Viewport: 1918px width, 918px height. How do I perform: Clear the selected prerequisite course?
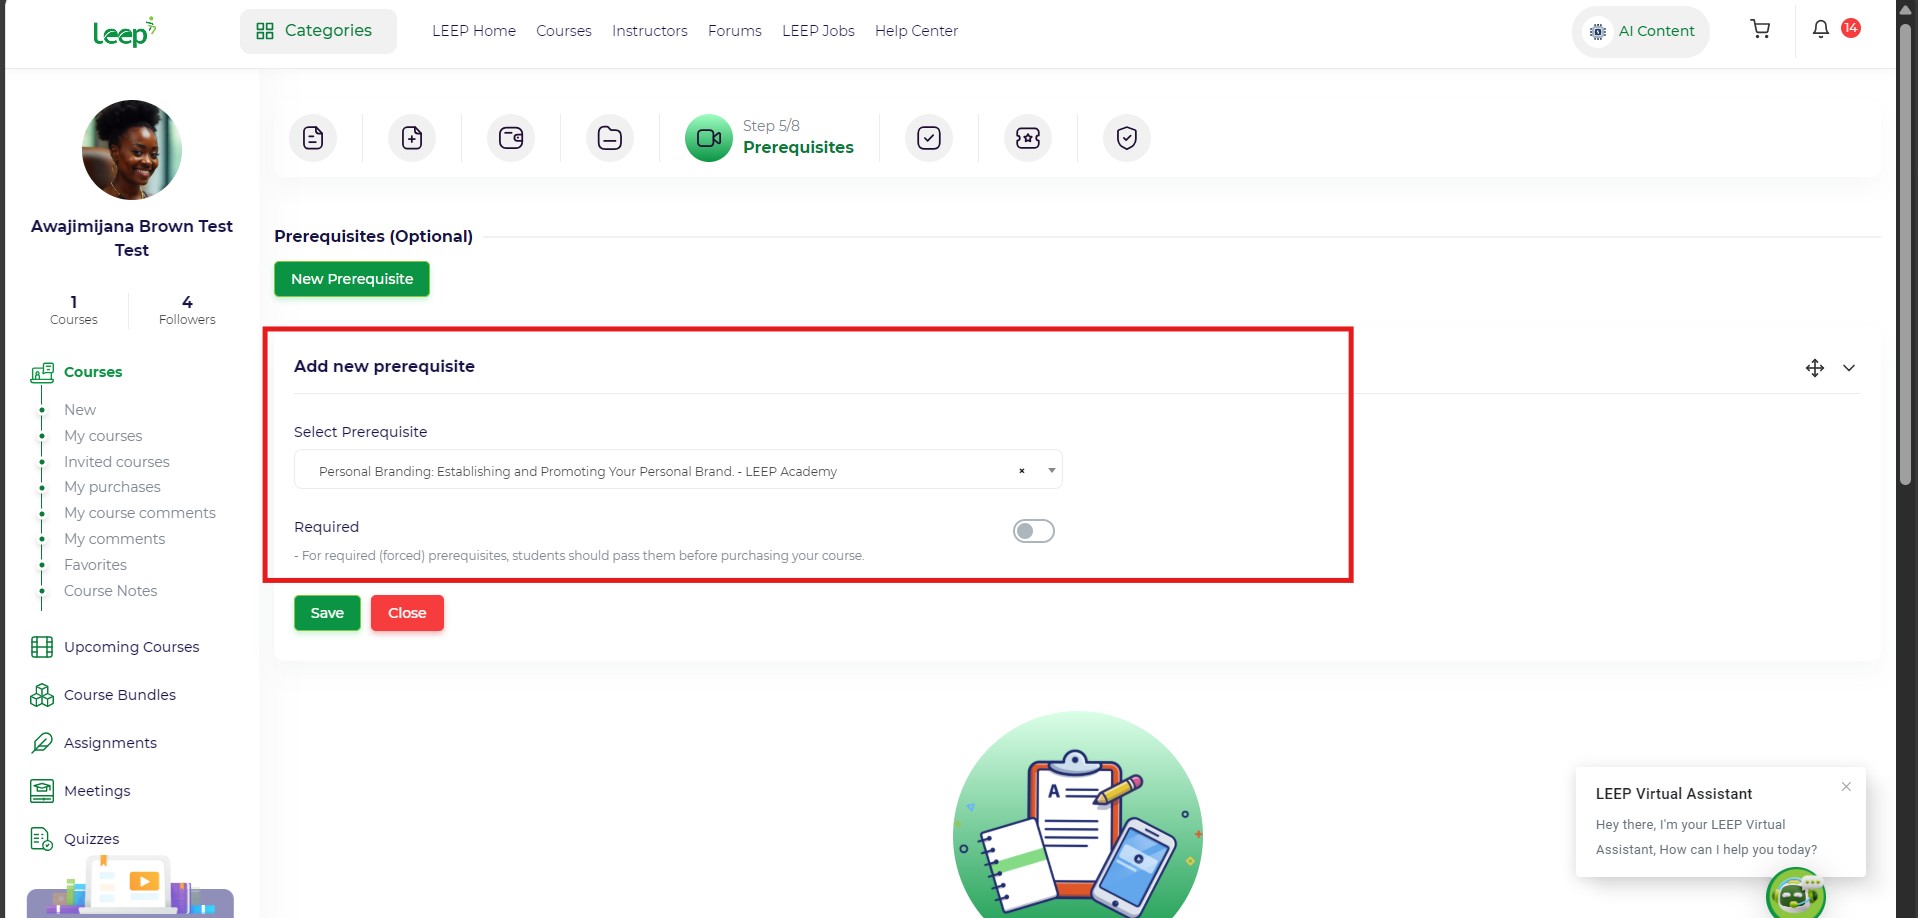(x=1021, y=471)
